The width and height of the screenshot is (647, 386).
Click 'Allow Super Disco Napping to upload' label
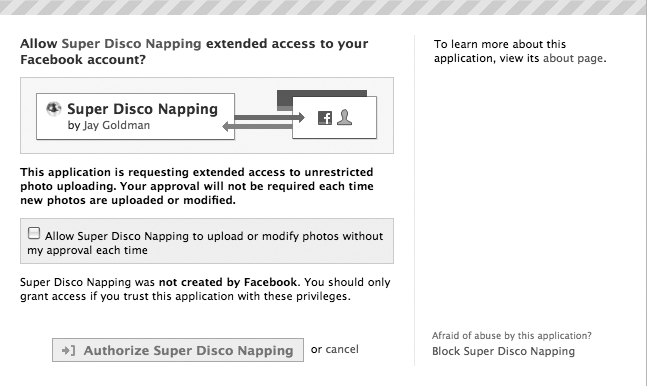(205, 243)
